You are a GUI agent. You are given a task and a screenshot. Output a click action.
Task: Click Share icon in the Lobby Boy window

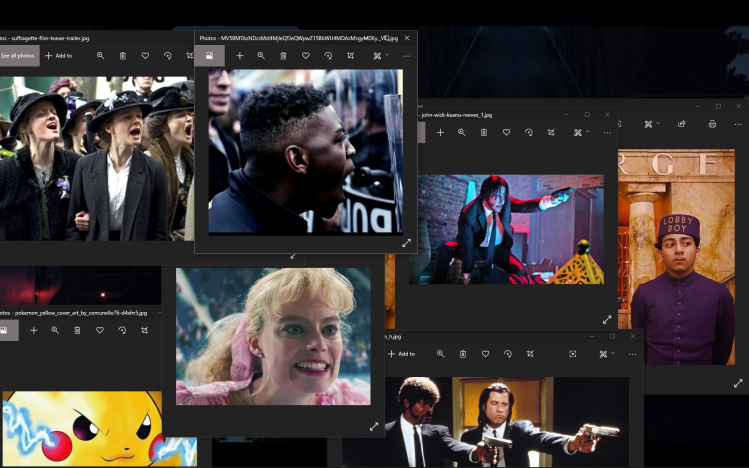[x=682, y=124]
